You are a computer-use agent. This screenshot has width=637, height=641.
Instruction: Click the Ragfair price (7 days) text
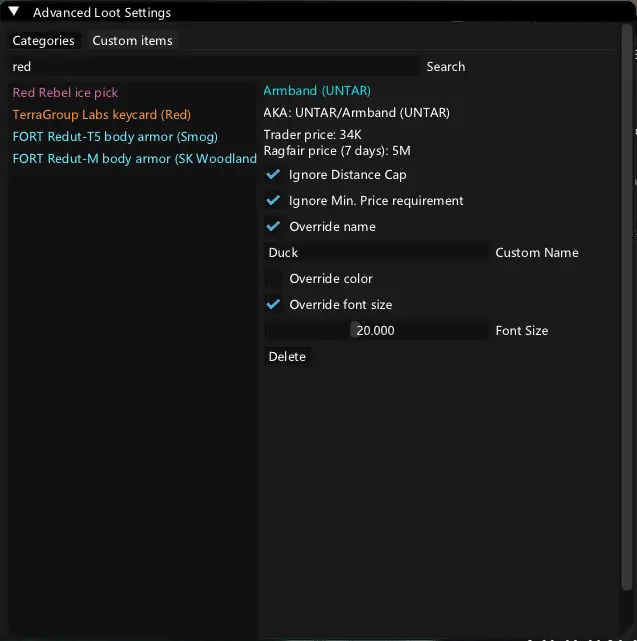(337, 151)
